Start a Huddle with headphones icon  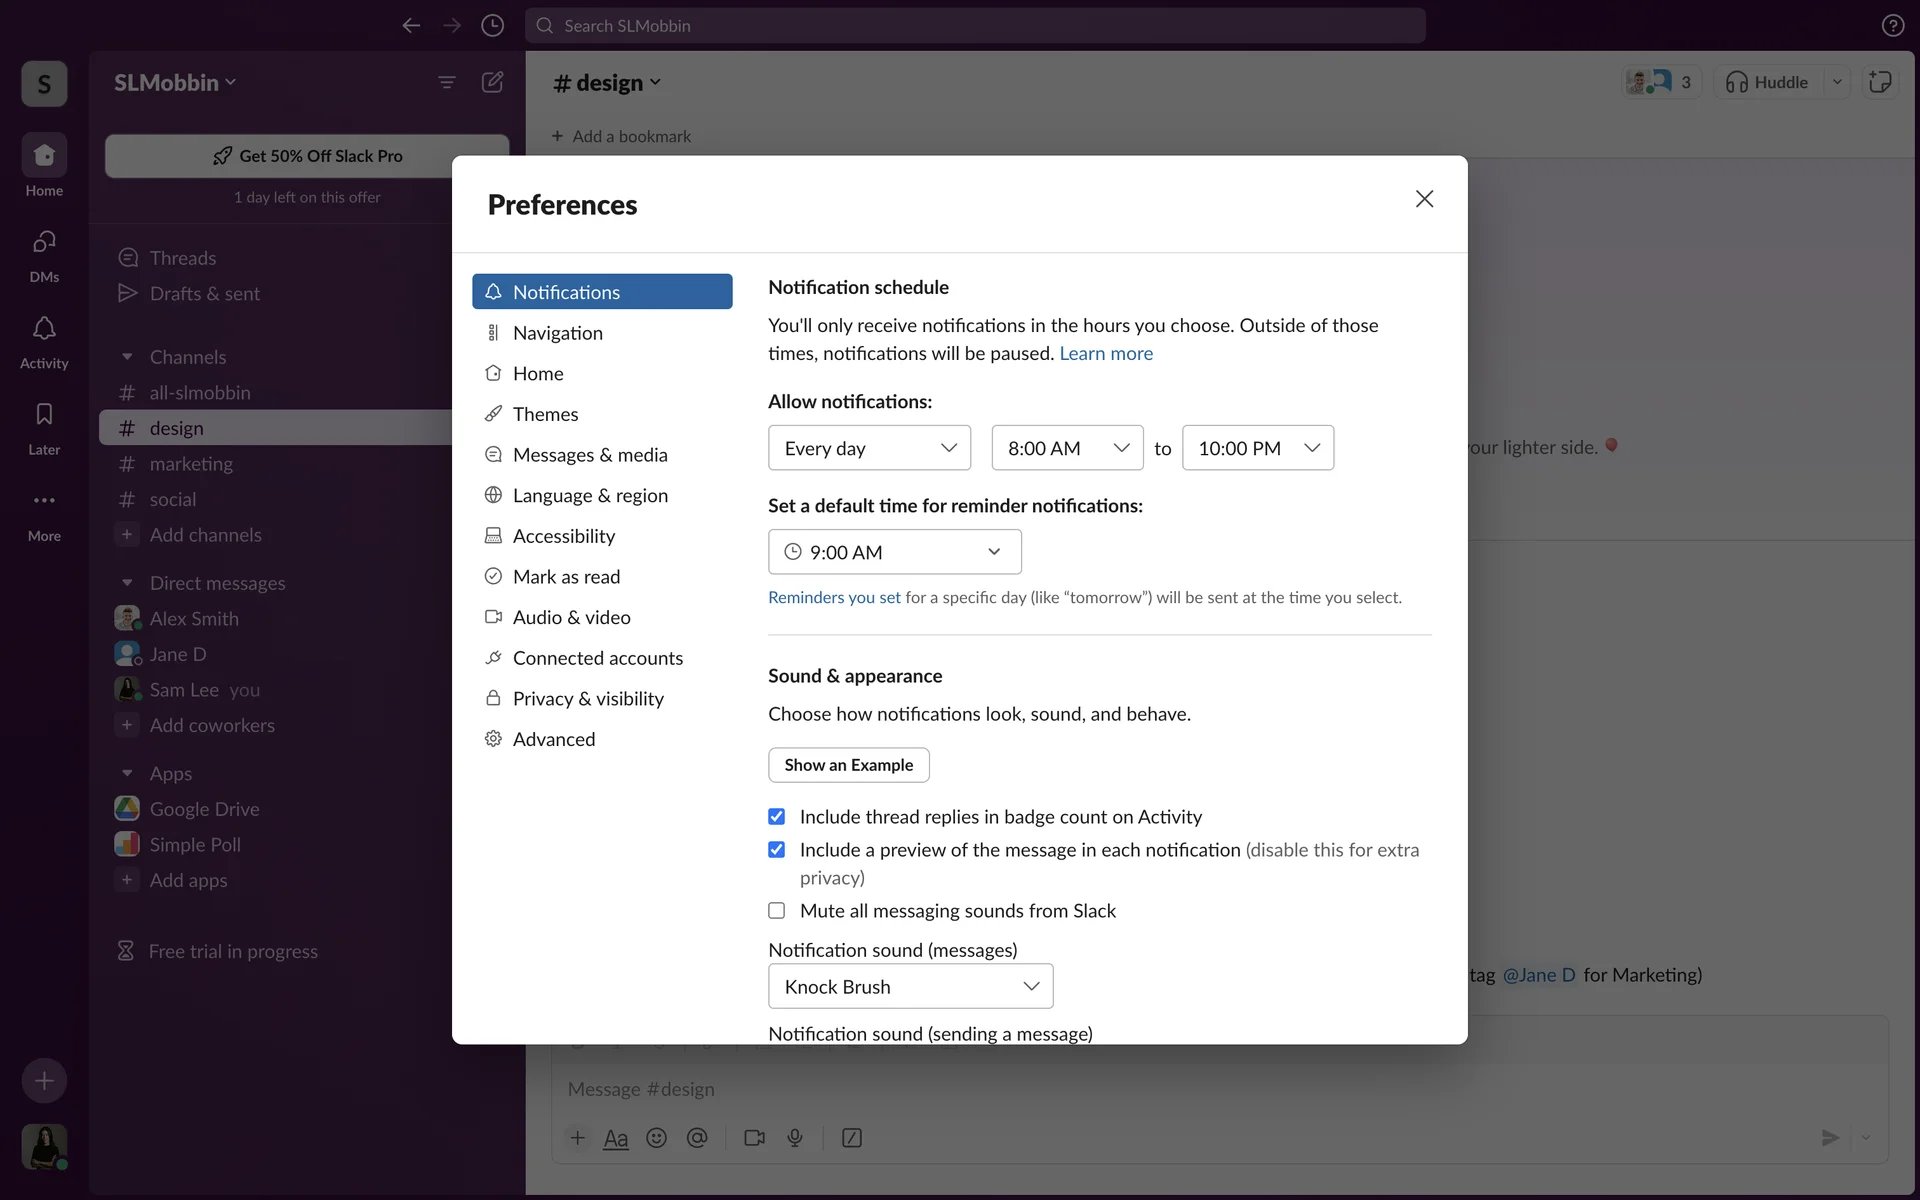click(1767, 82)
